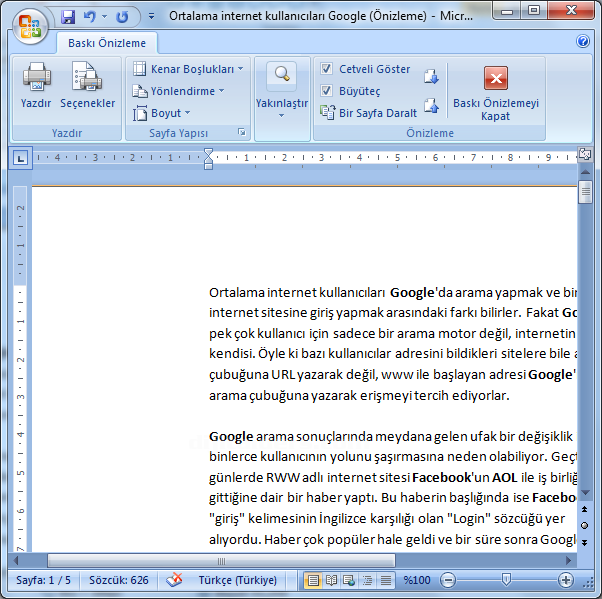This screenshot has width=602, height=599.
Task: Click the zoom out minus button
Action: pyautogui.click(x=448, y=580)
